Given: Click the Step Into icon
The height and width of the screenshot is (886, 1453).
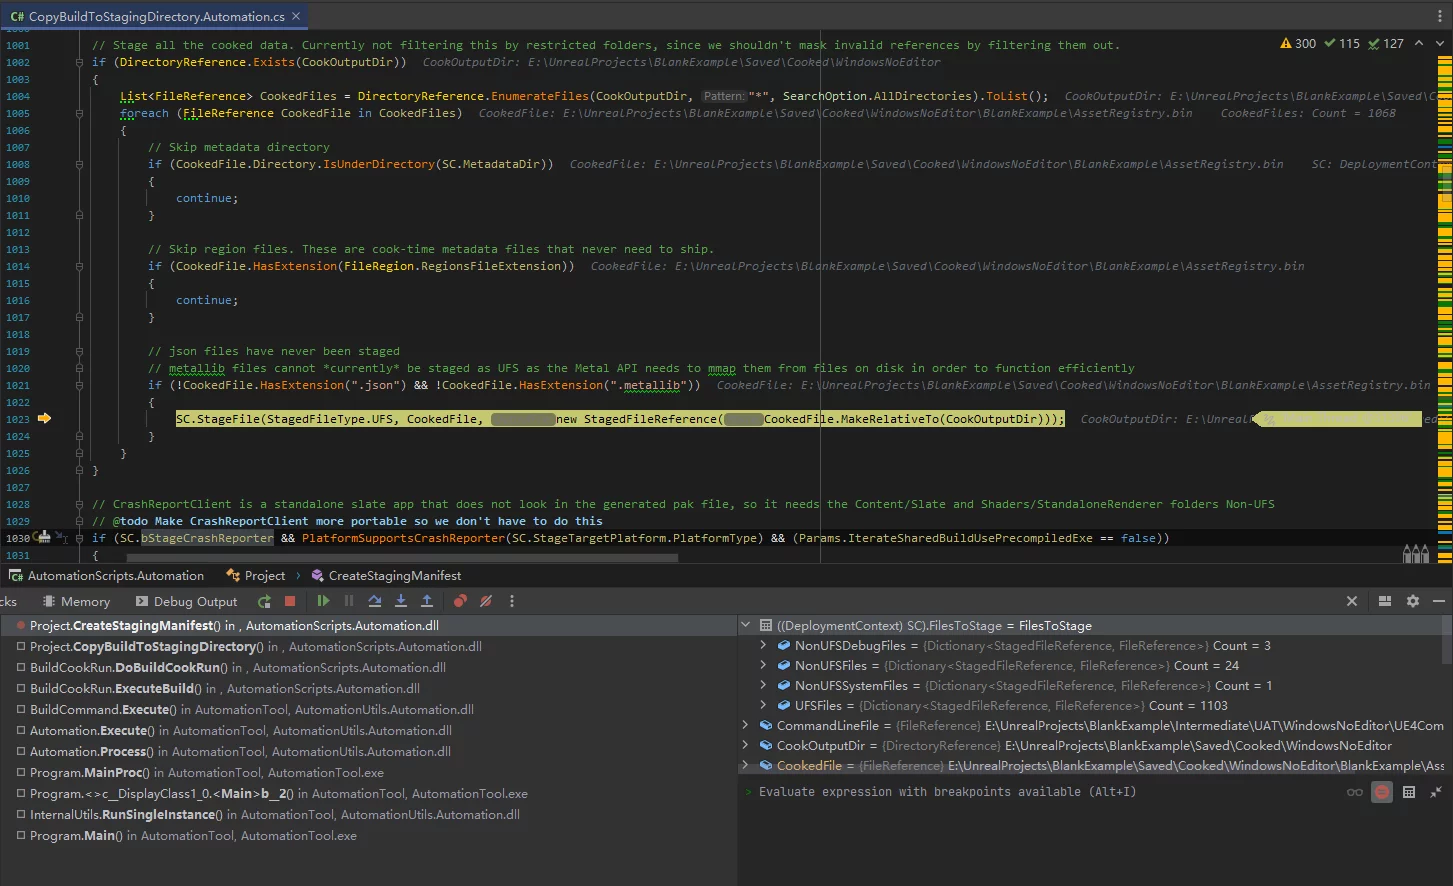Looking at the screenshot, I should [x=401, y=601].
